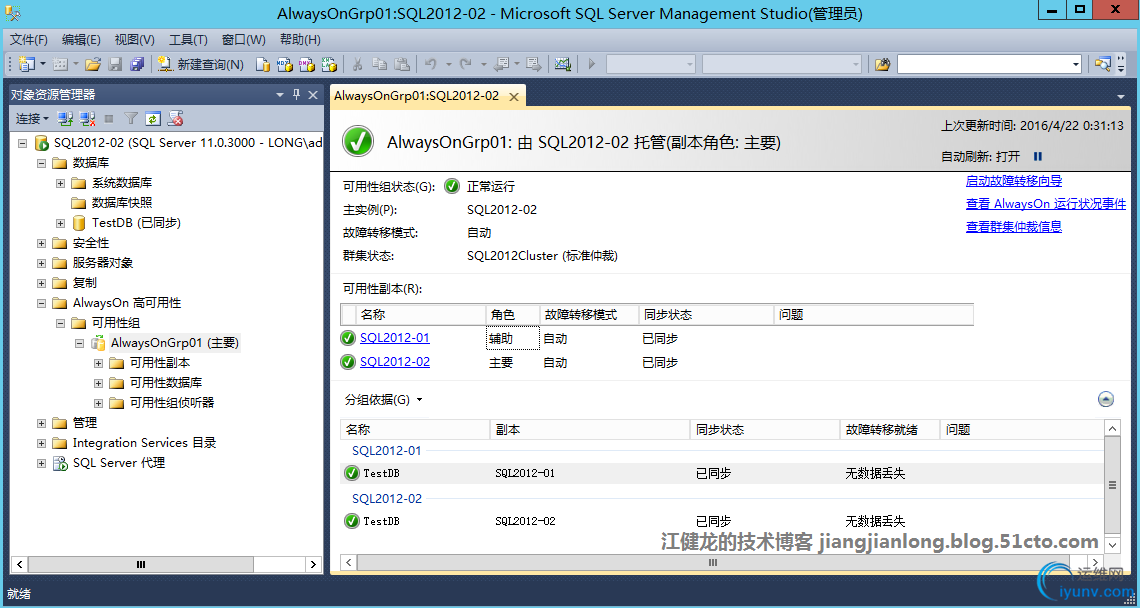This screenshot has width=1140, height=608.
Task: Click the 查看群集仲裁信息 link
Action: (x=1013, y=226)
